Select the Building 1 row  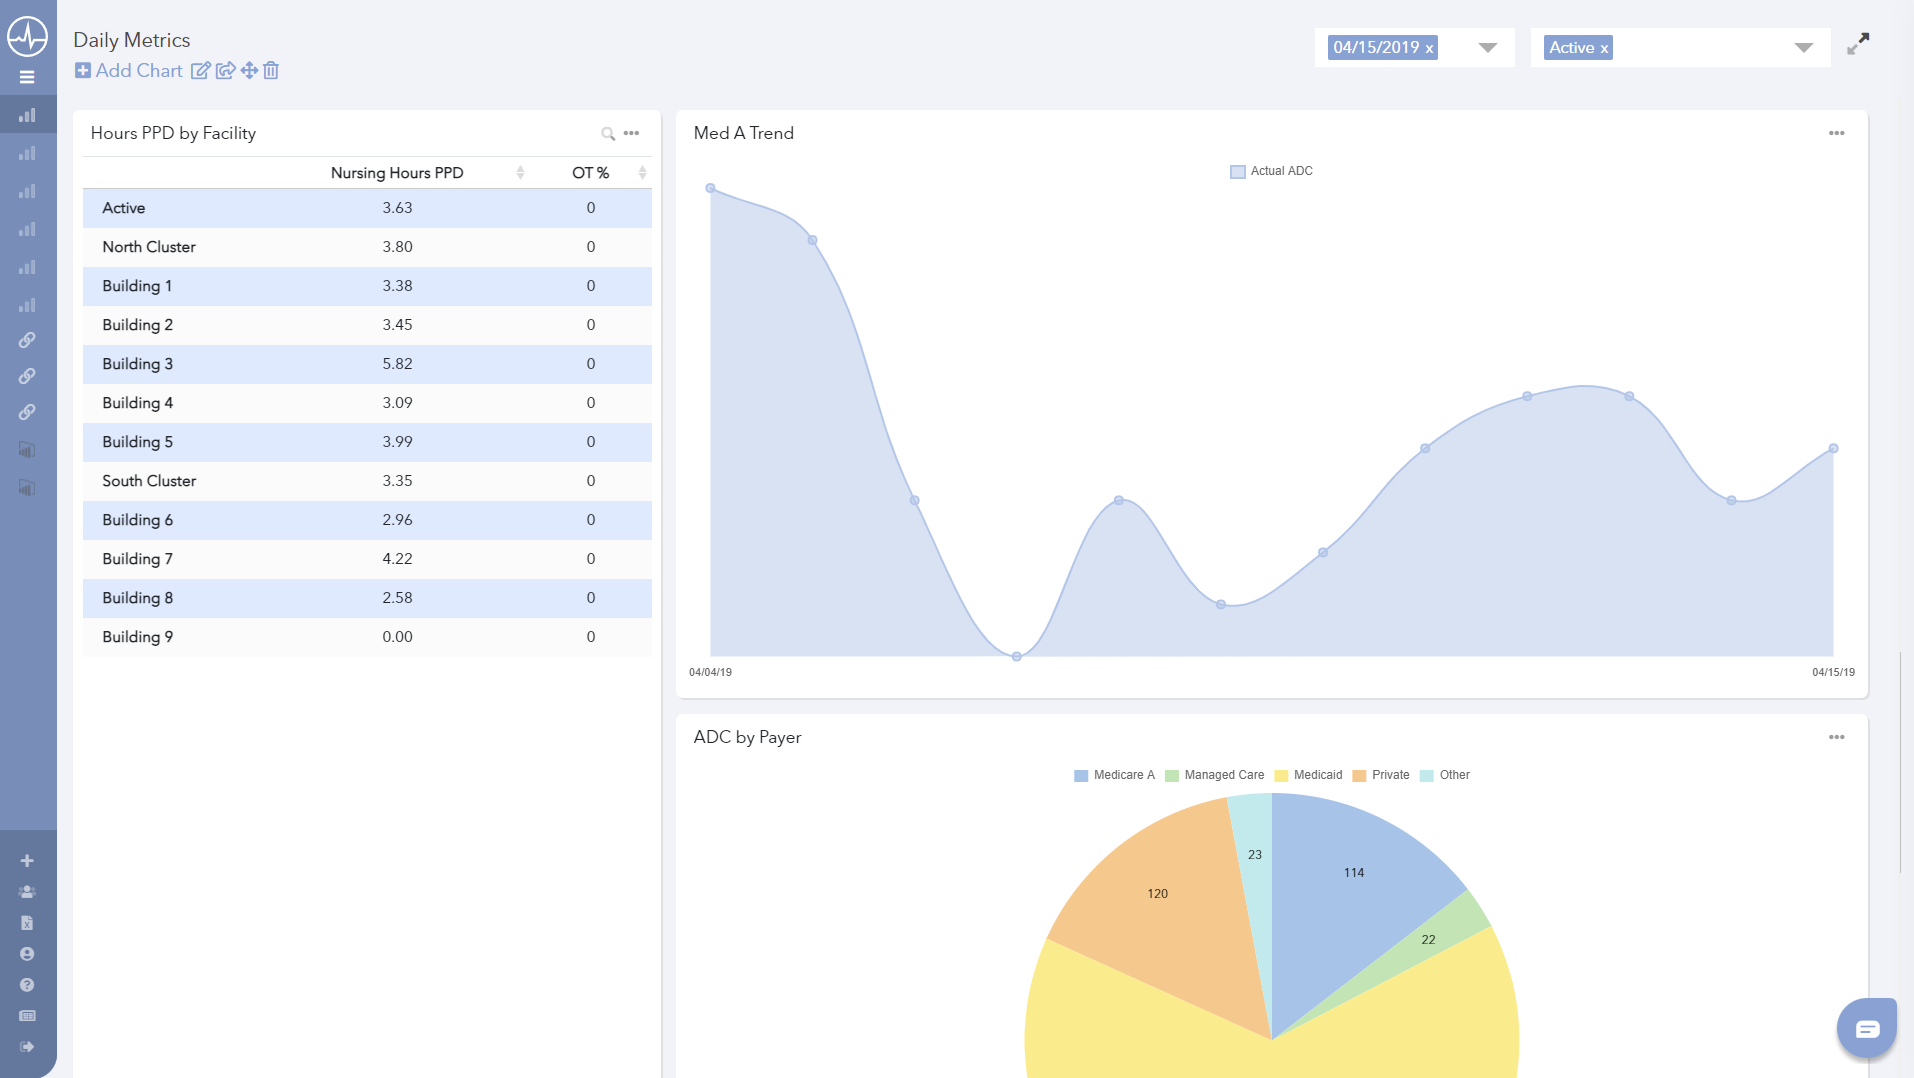[x=367, y=286]
